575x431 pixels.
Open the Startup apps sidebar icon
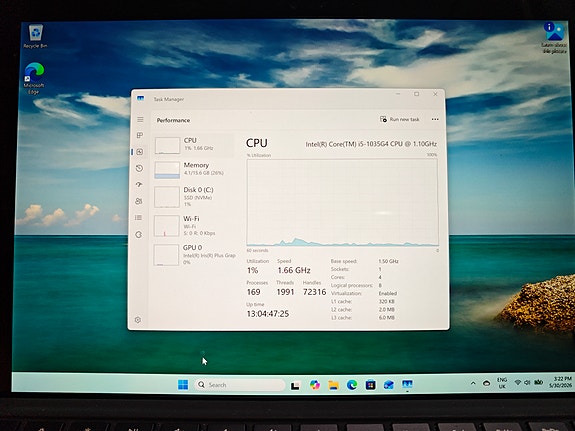point(139,185)
